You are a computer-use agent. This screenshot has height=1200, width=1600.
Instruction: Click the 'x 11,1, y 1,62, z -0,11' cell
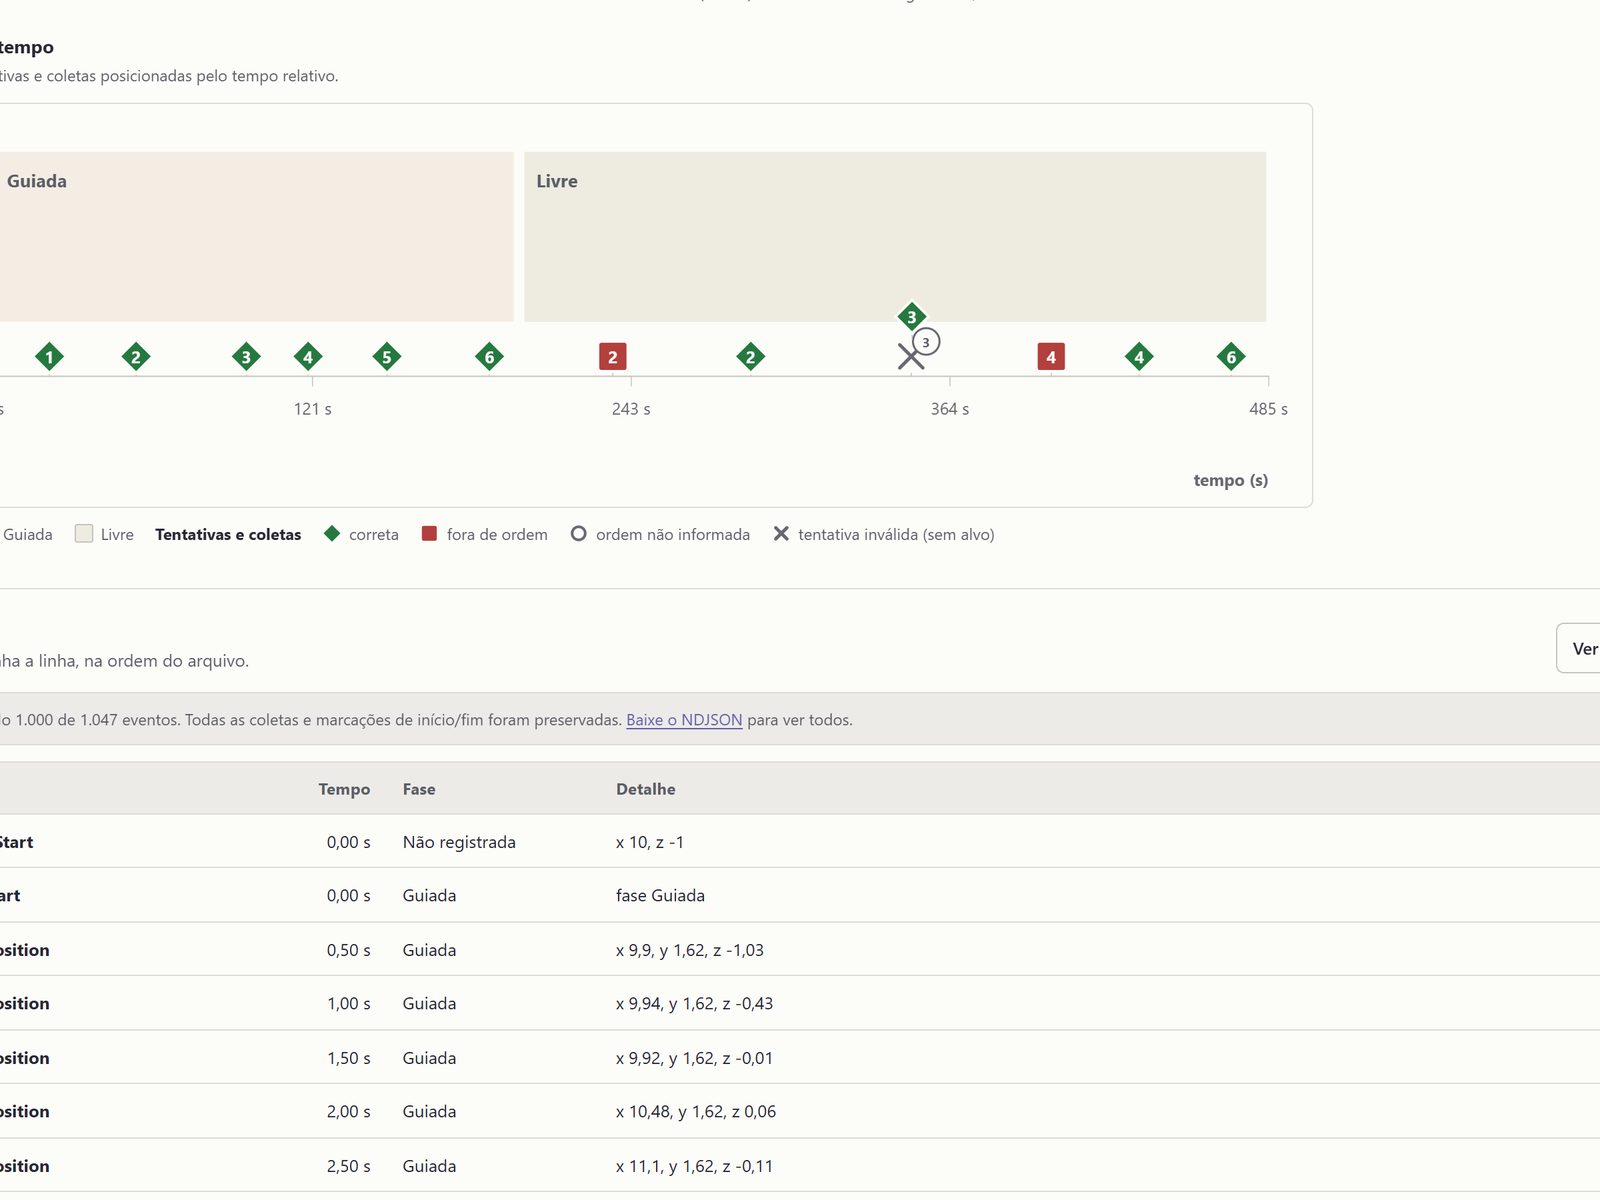coord(694,1166)
